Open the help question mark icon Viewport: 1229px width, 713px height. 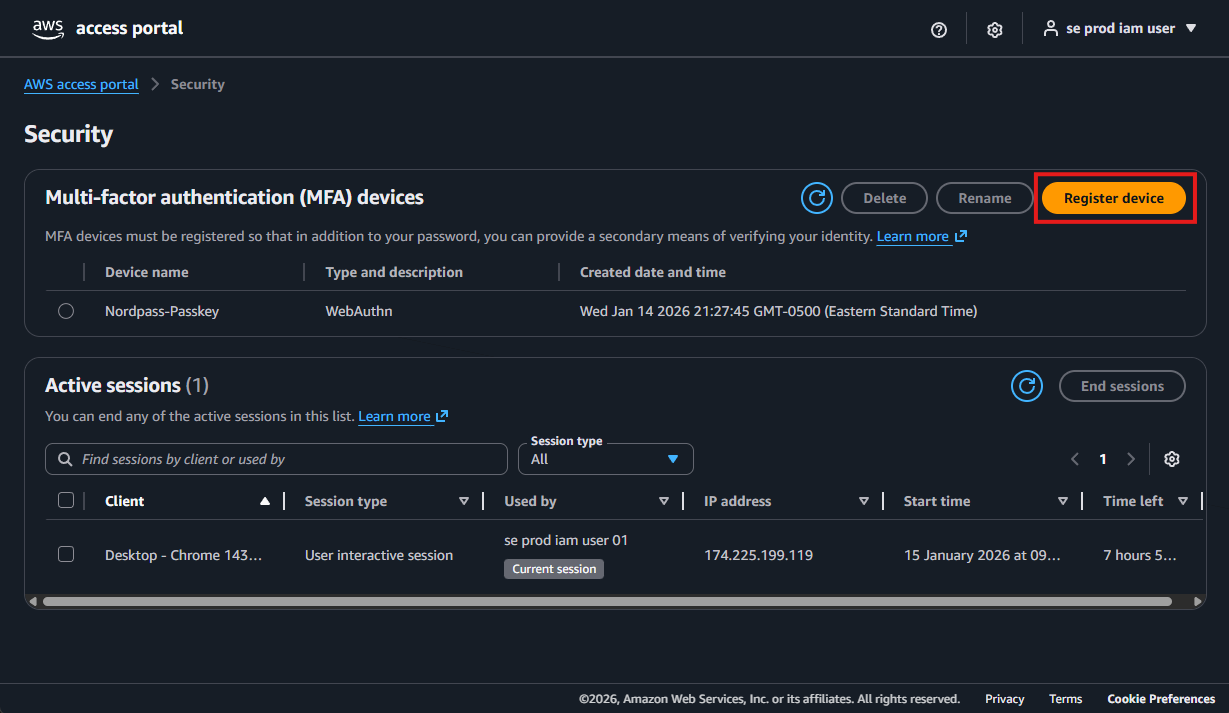[939, 30]
